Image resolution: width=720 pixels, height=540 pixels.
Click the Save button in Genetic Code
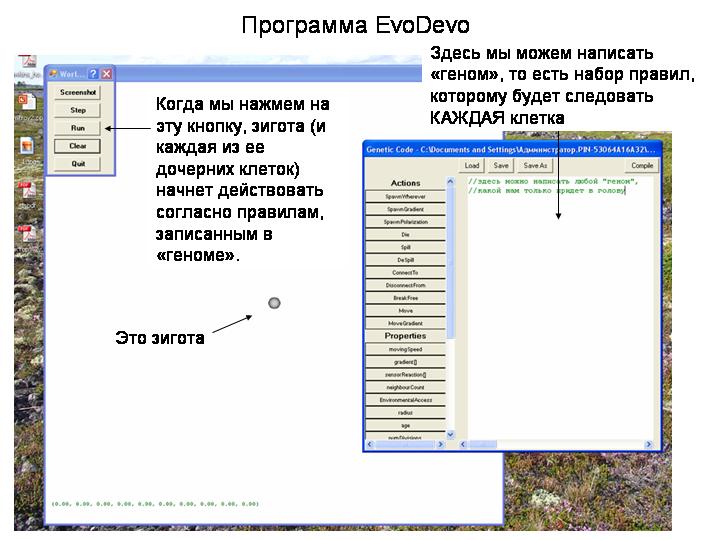[x=501, y=166]
